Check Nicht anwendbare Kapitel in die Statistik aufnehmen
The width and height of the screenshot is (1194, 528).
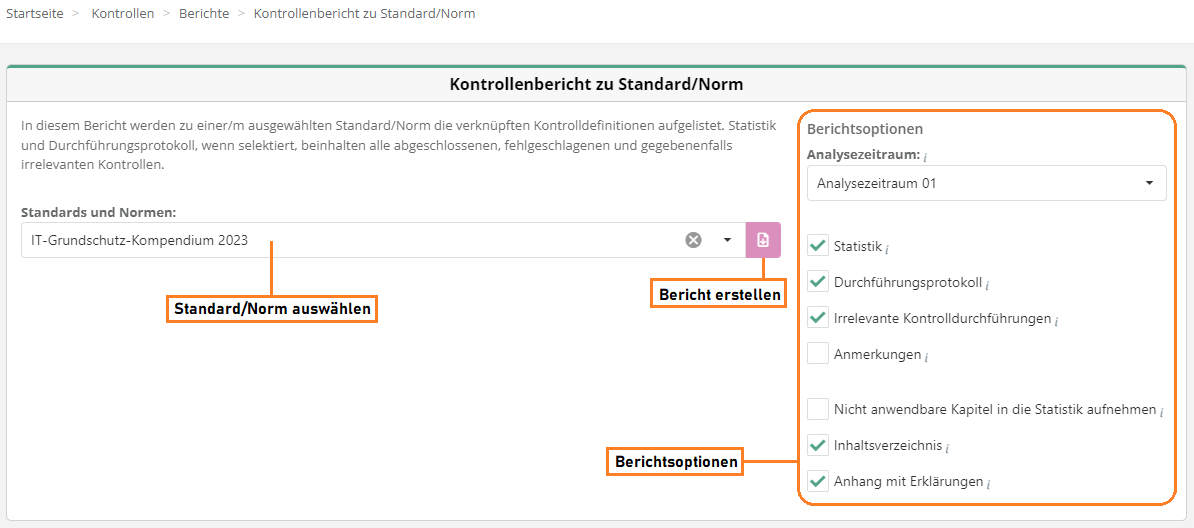(818, 409)
